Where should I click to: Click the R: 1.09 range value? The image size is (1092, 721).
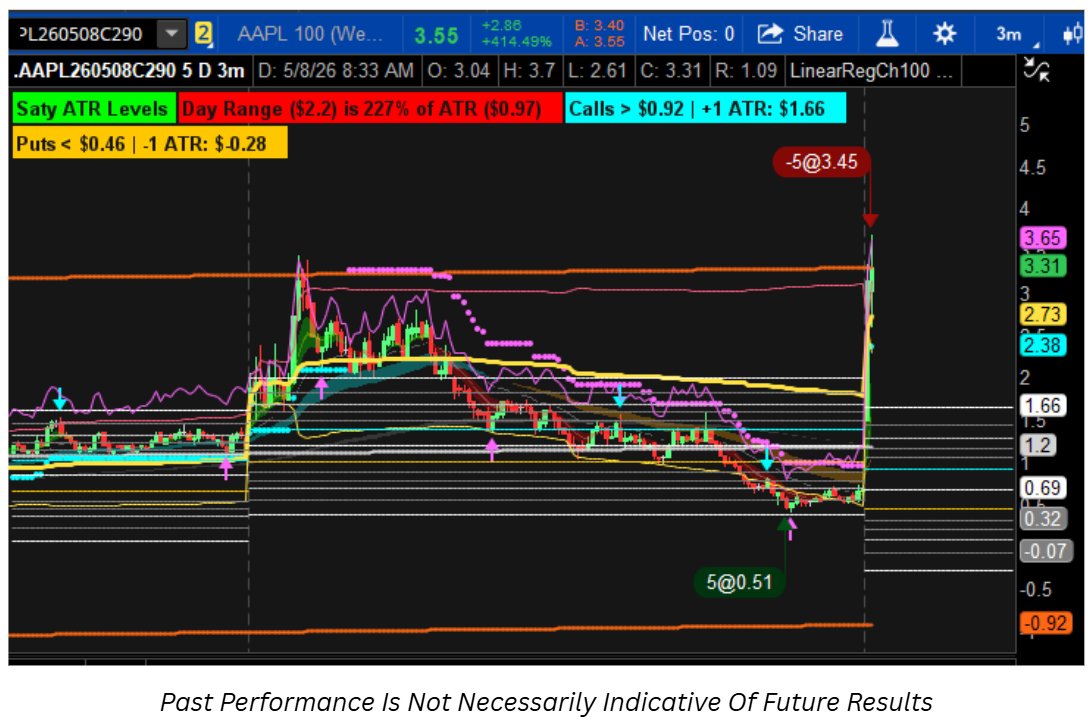pos(746,71)
